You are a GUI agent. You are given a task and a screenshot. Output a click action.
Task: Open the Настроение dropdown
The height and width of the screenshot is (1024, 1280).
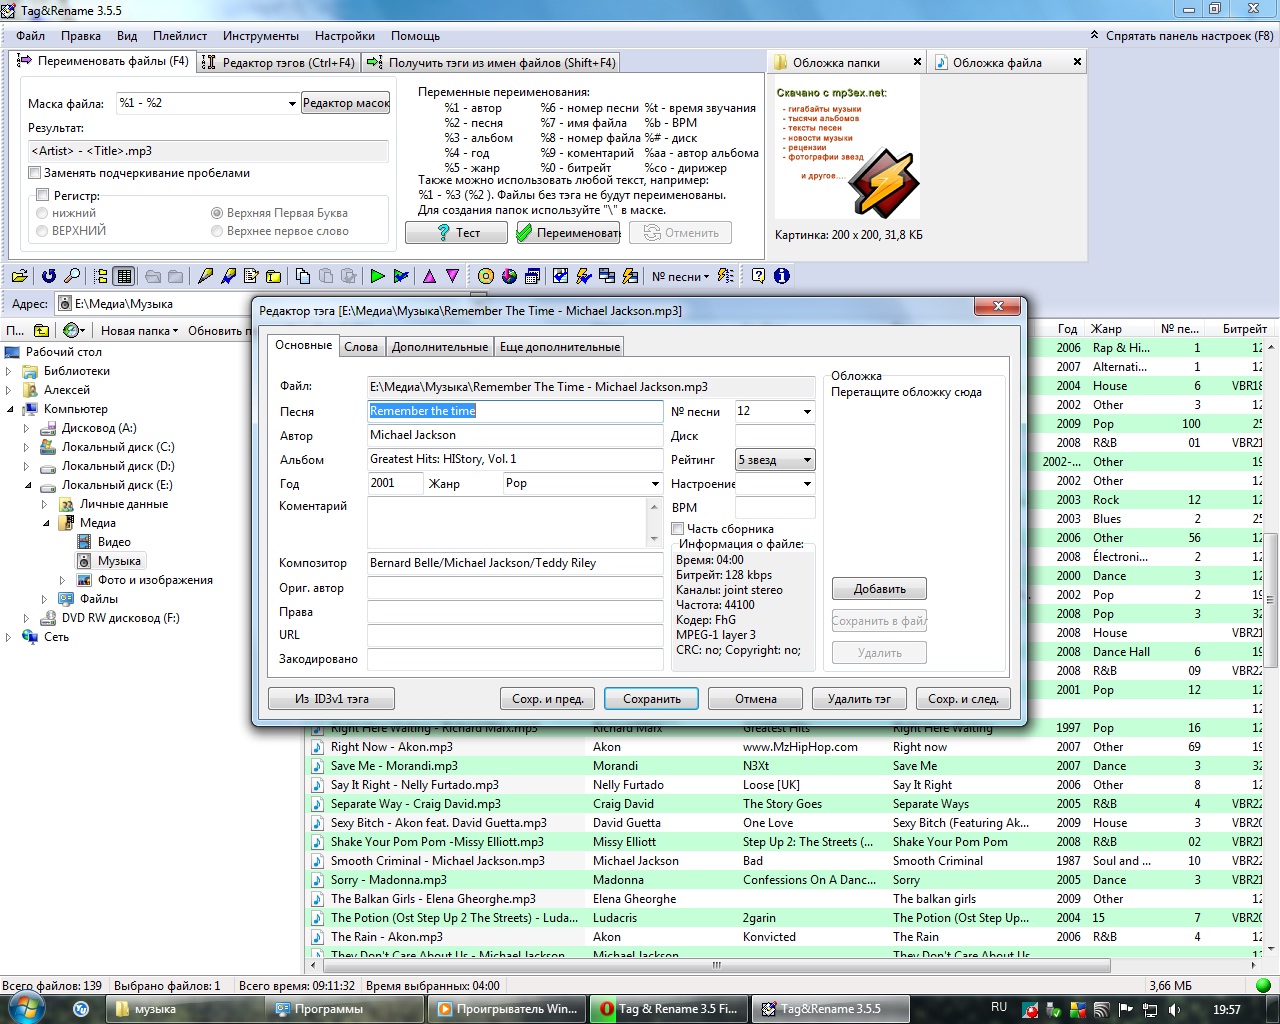[807, 484]
